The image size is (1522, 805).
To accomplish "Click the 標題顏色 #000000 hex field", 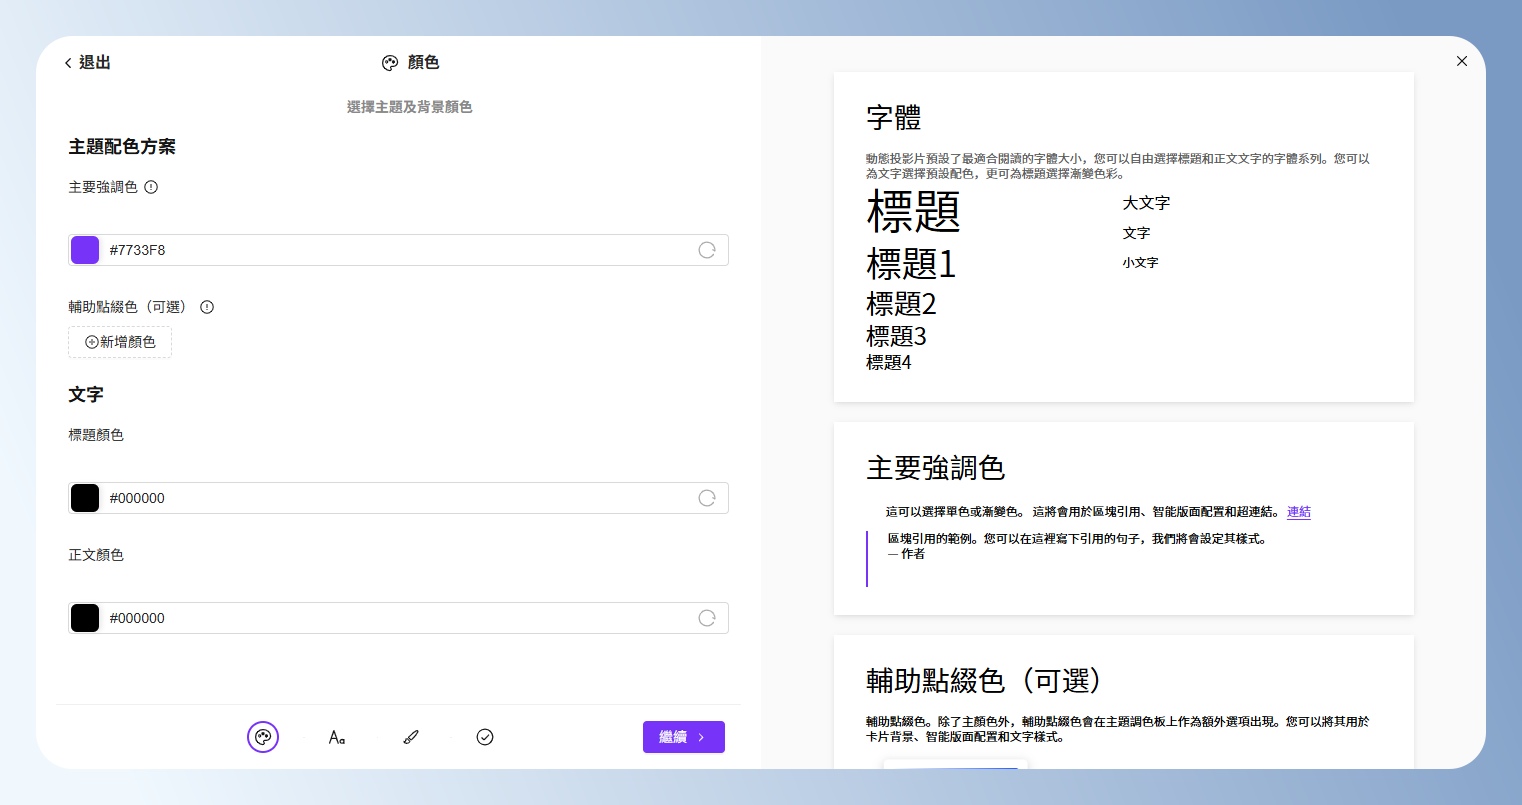I will click(390, 498).
